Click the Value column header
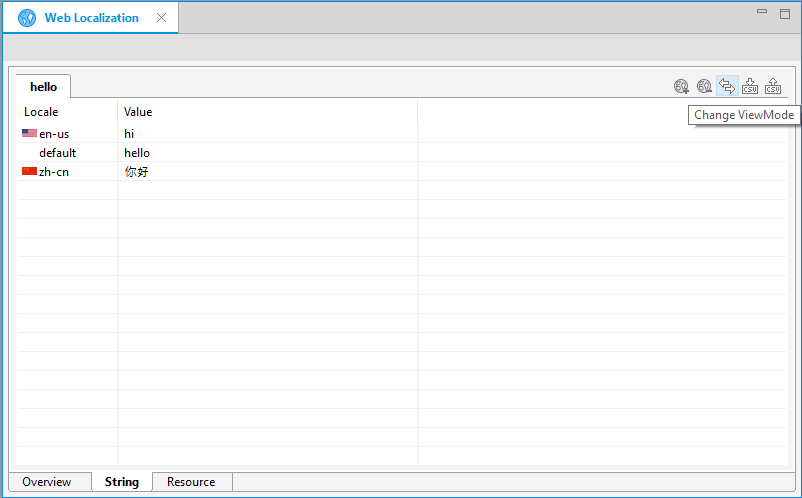 (138, 112)
